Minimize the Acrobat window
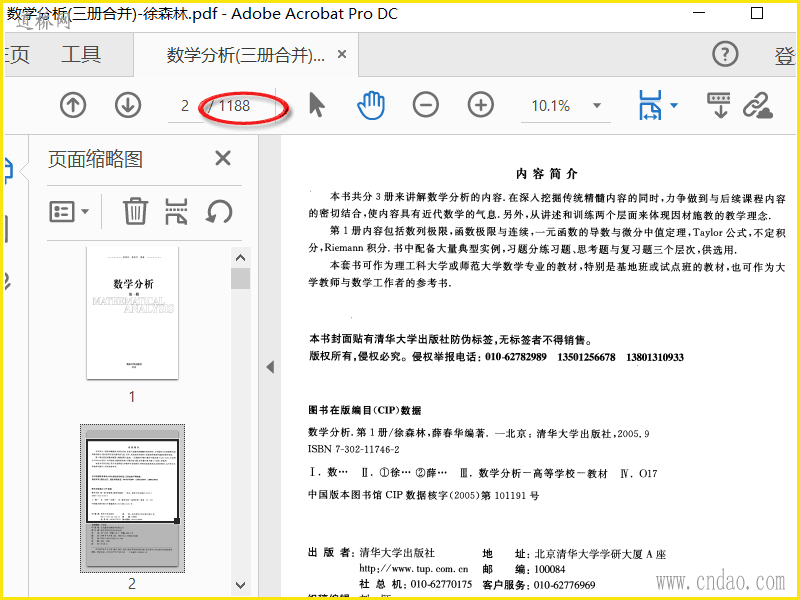 [x=699, y=13]
